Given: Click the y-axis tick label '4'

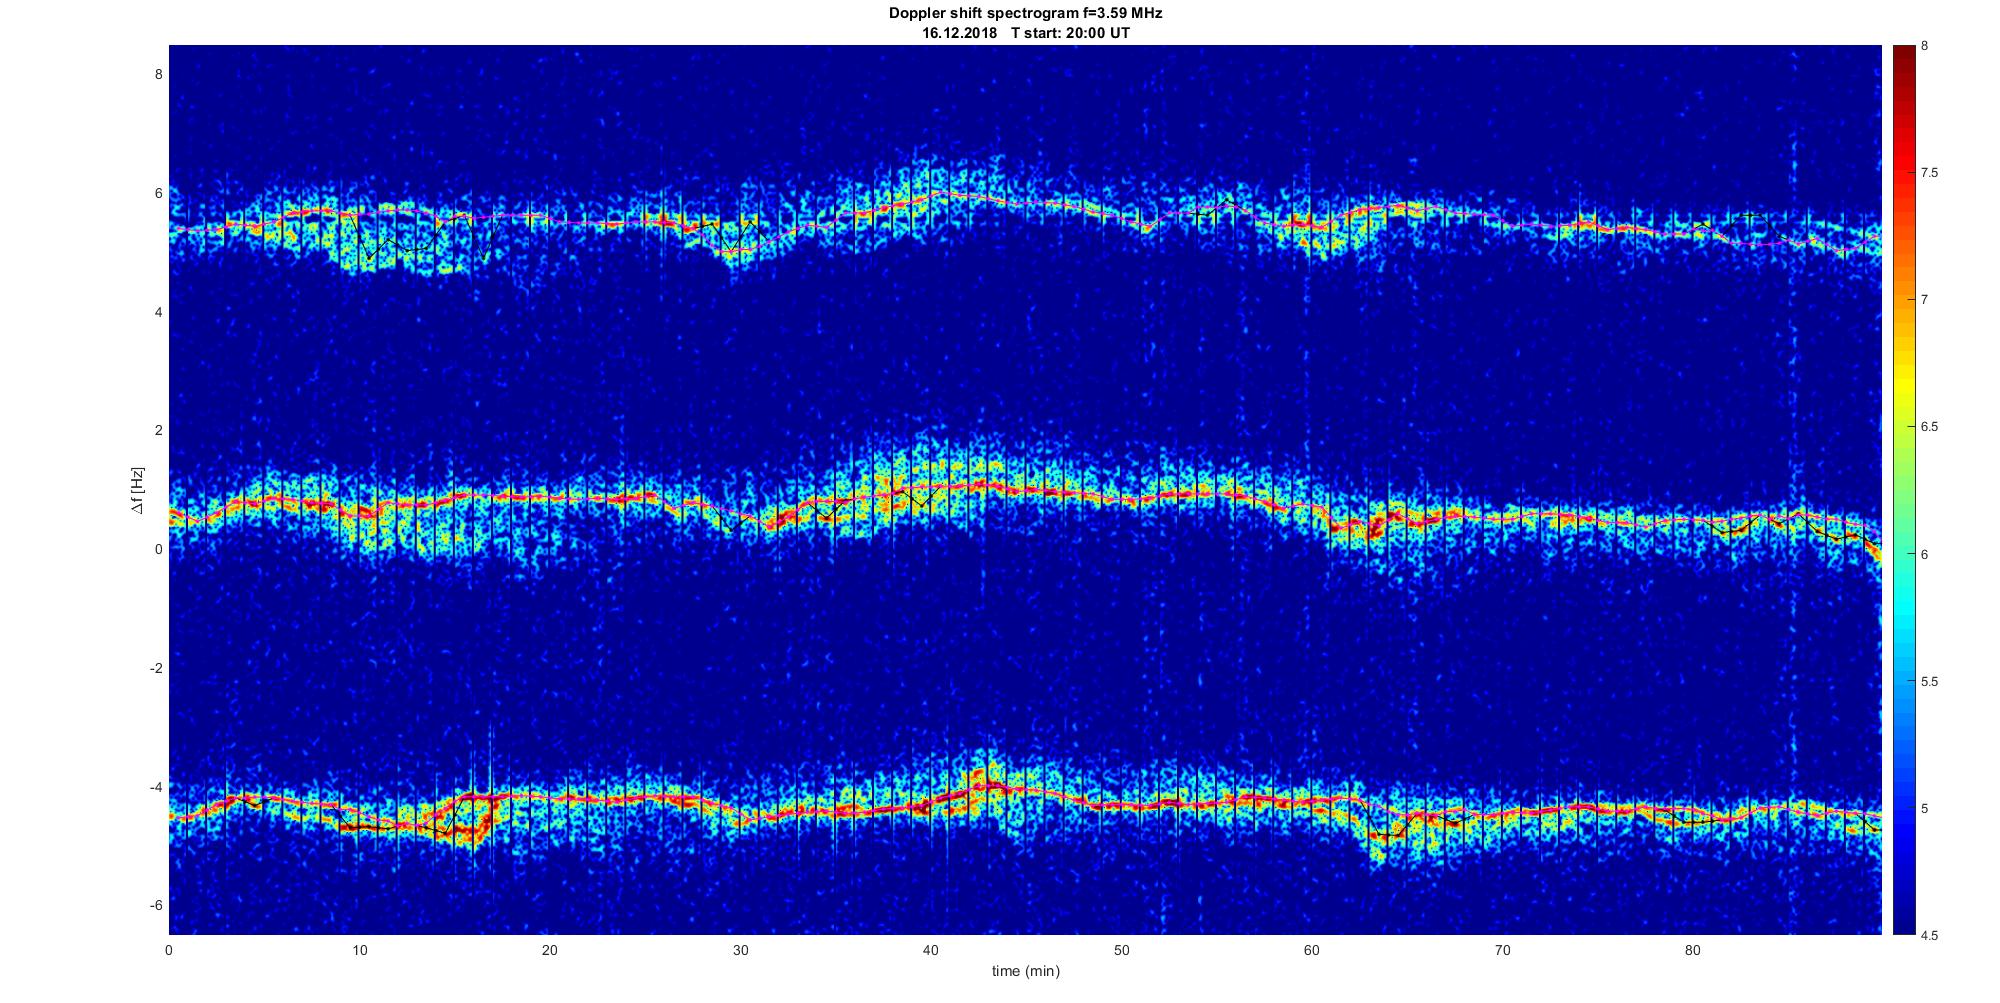Looking at the screenshot, I should point(158,312).
